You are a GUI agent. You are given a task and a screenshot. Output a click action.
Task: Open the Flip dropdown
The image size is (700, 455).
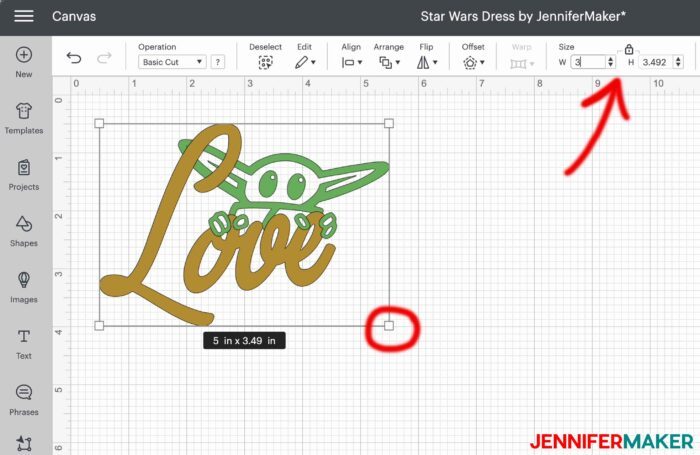click(x=427, y=63)
